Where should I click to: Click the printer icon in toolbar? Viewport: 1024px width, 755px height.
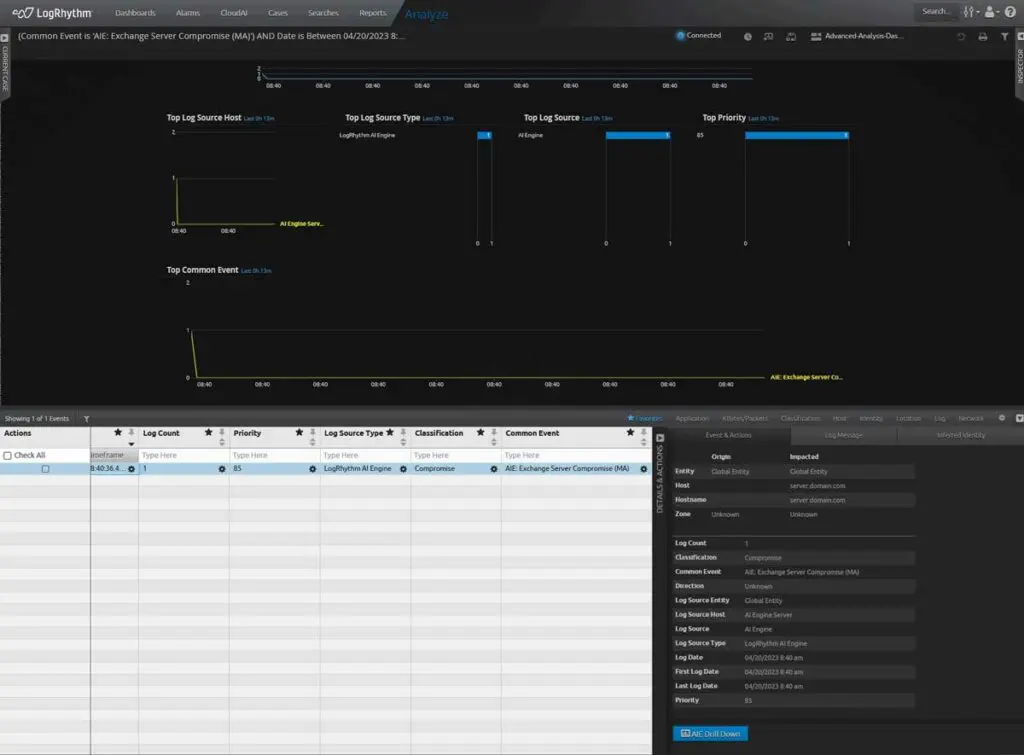[x=982, y=36]
